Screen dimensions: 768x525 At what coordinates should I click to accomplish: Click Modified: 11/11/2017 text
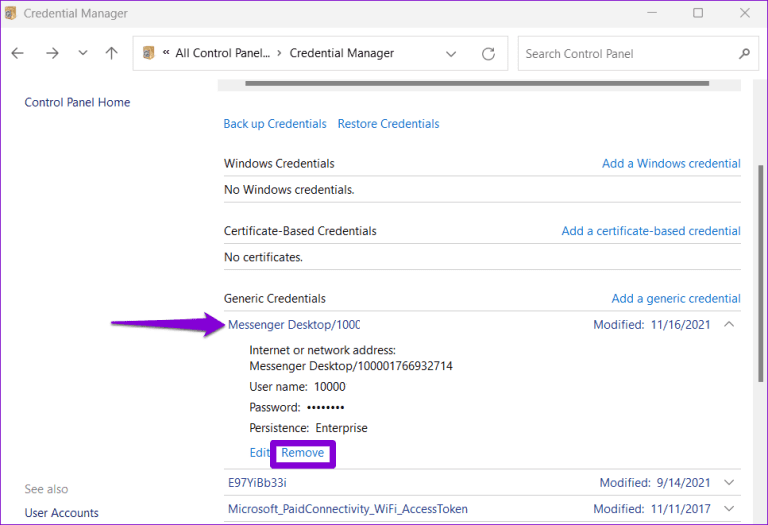(x=651, y=509)
